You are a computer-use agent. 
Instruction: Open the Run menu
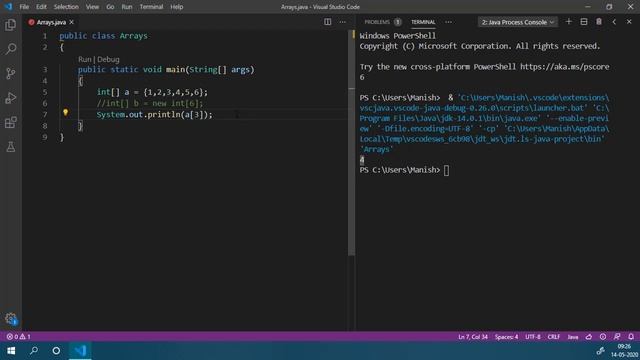tap(127, 7)
